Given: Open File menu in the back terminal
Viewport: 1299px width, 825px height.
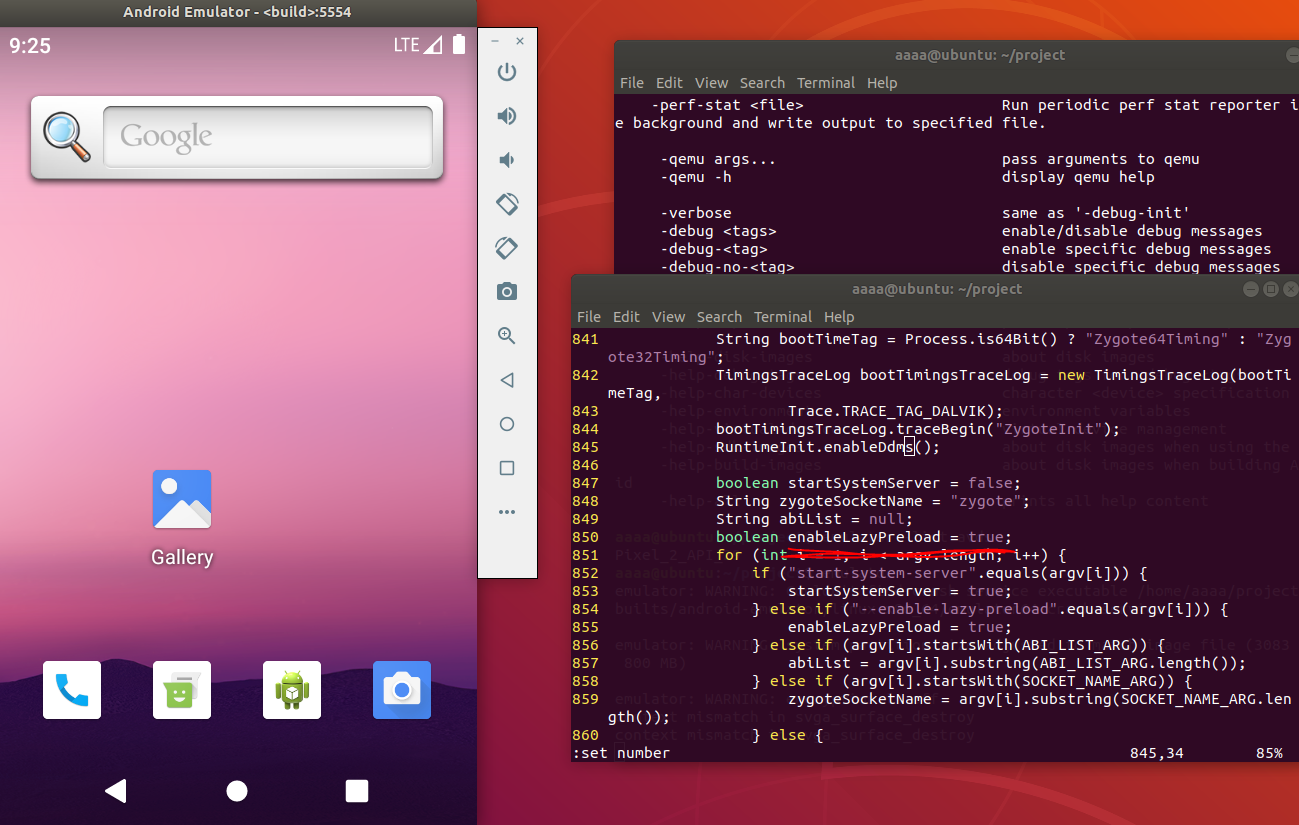Looking at the screenshot, I should point(632,83).
